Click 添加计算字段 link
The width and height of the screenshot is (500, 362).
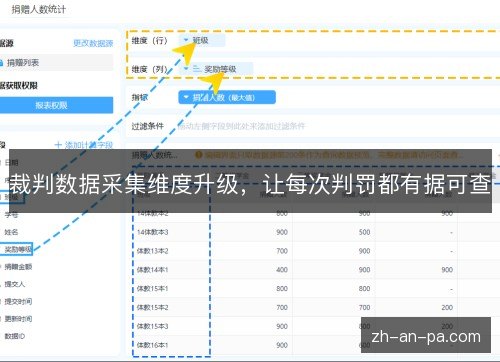tap(84, 145)
